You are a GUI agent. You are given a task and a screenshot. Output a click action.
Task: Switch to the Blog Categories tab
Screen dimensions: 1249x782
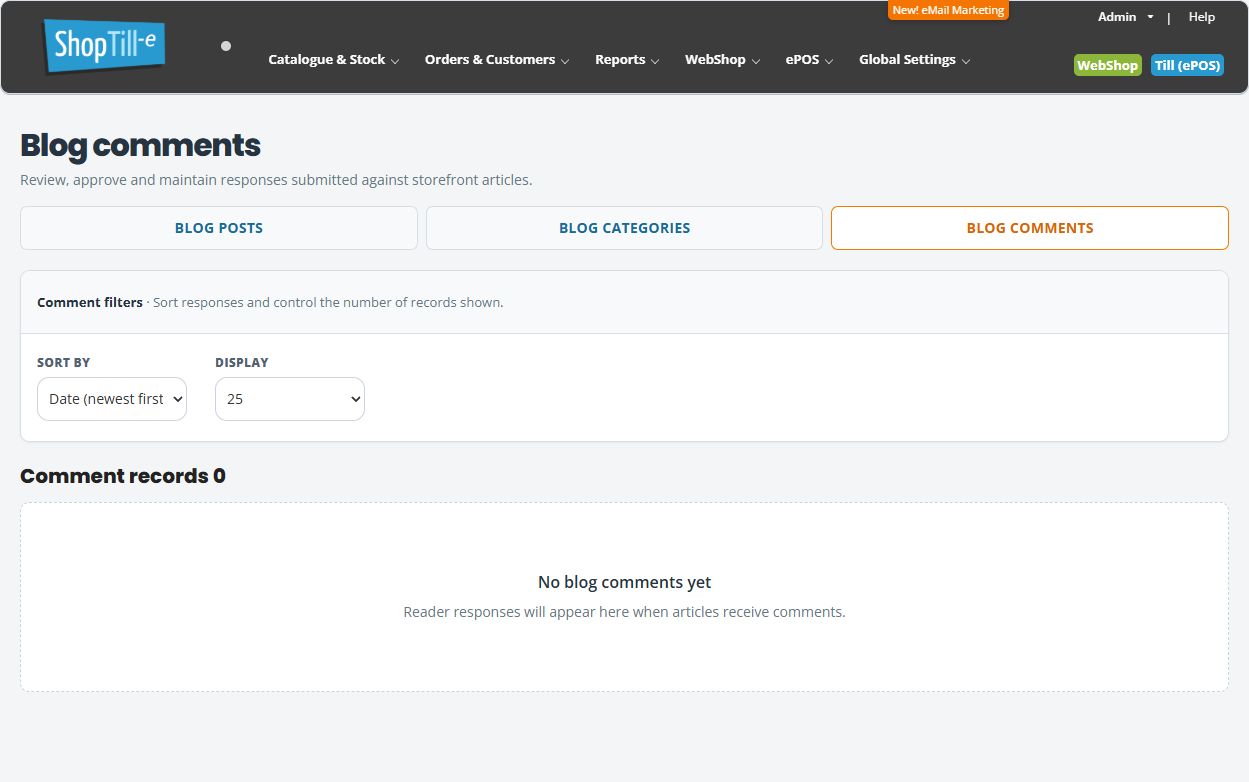pyautogui.click(x=624, y=228)
